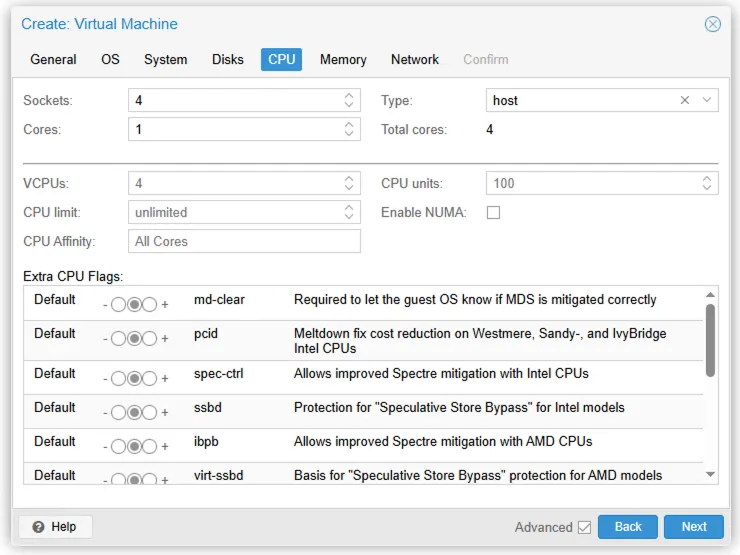Increase CPU units with up arrow
Viewport: 740px width, 555px height.
click(706, 178)
